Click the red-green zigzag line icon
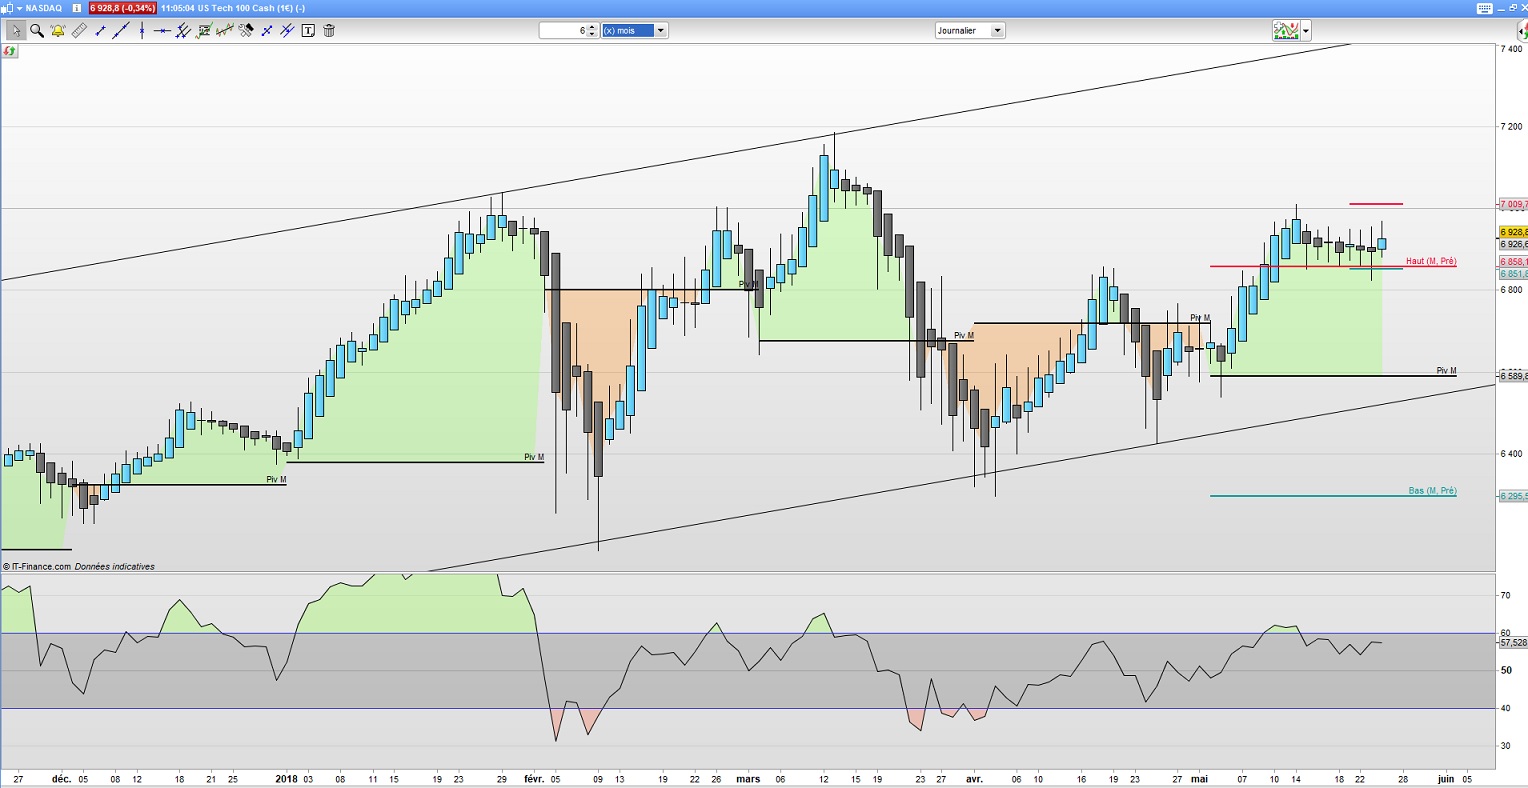The width and height of the screenshot is (1528, 788). (x=225, y=30)
